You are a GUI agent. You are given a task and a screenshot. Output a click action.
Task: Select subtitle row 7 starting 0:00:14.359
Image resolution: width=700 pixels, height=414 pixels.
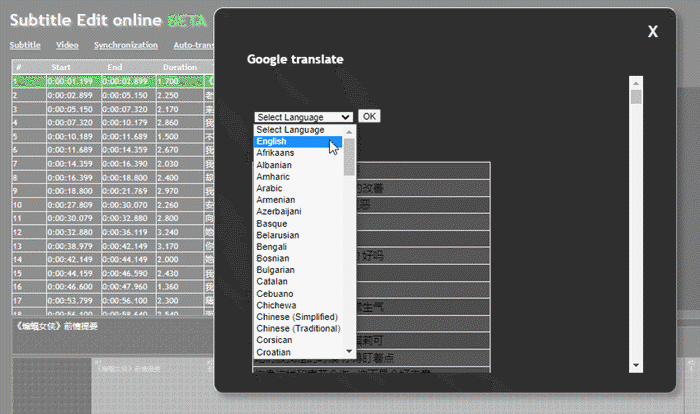(x=113, y=163)
